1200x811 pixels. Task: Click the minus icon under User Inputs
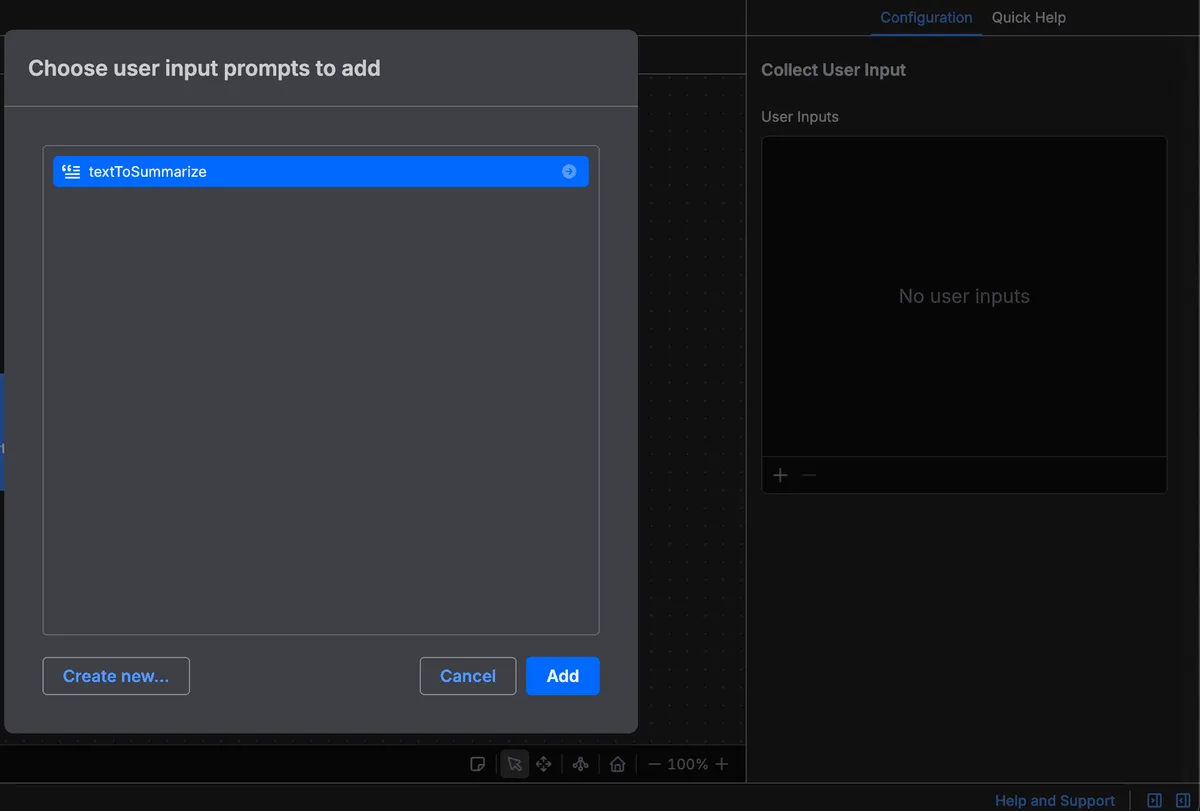pyautogui.click(x=809, y=475)
